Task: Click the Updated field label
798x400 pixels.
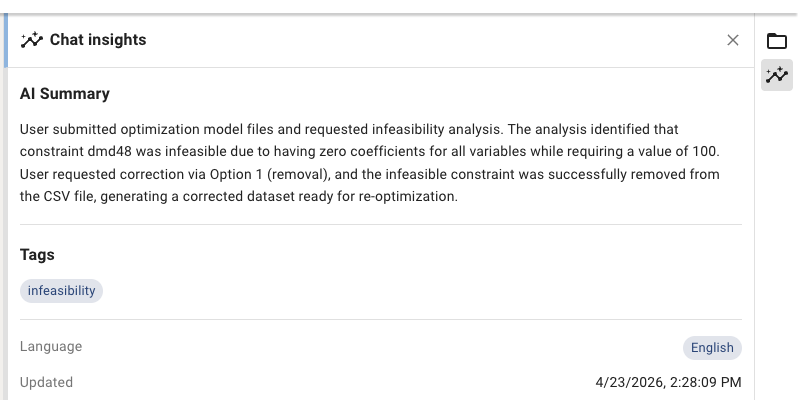Action: (x=46, y=382)
